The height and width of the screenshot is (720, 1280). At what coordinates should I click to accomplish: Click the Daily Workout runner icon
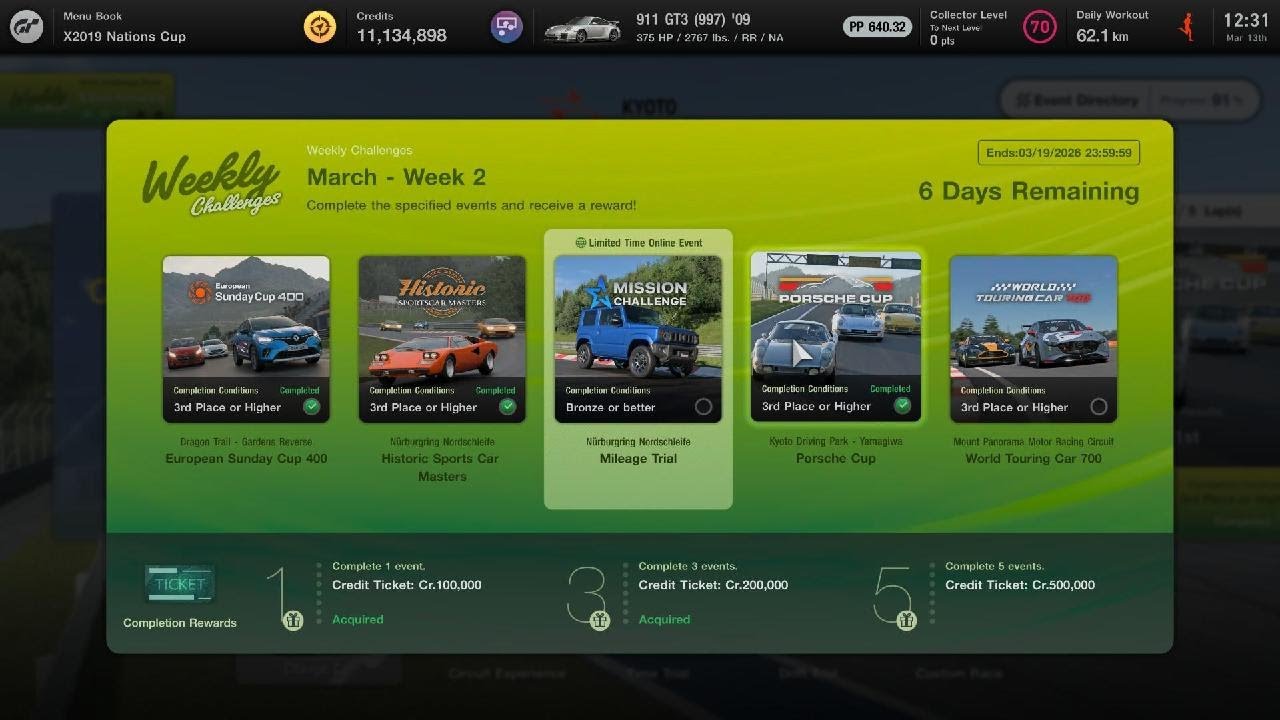tap(1187, 27)
